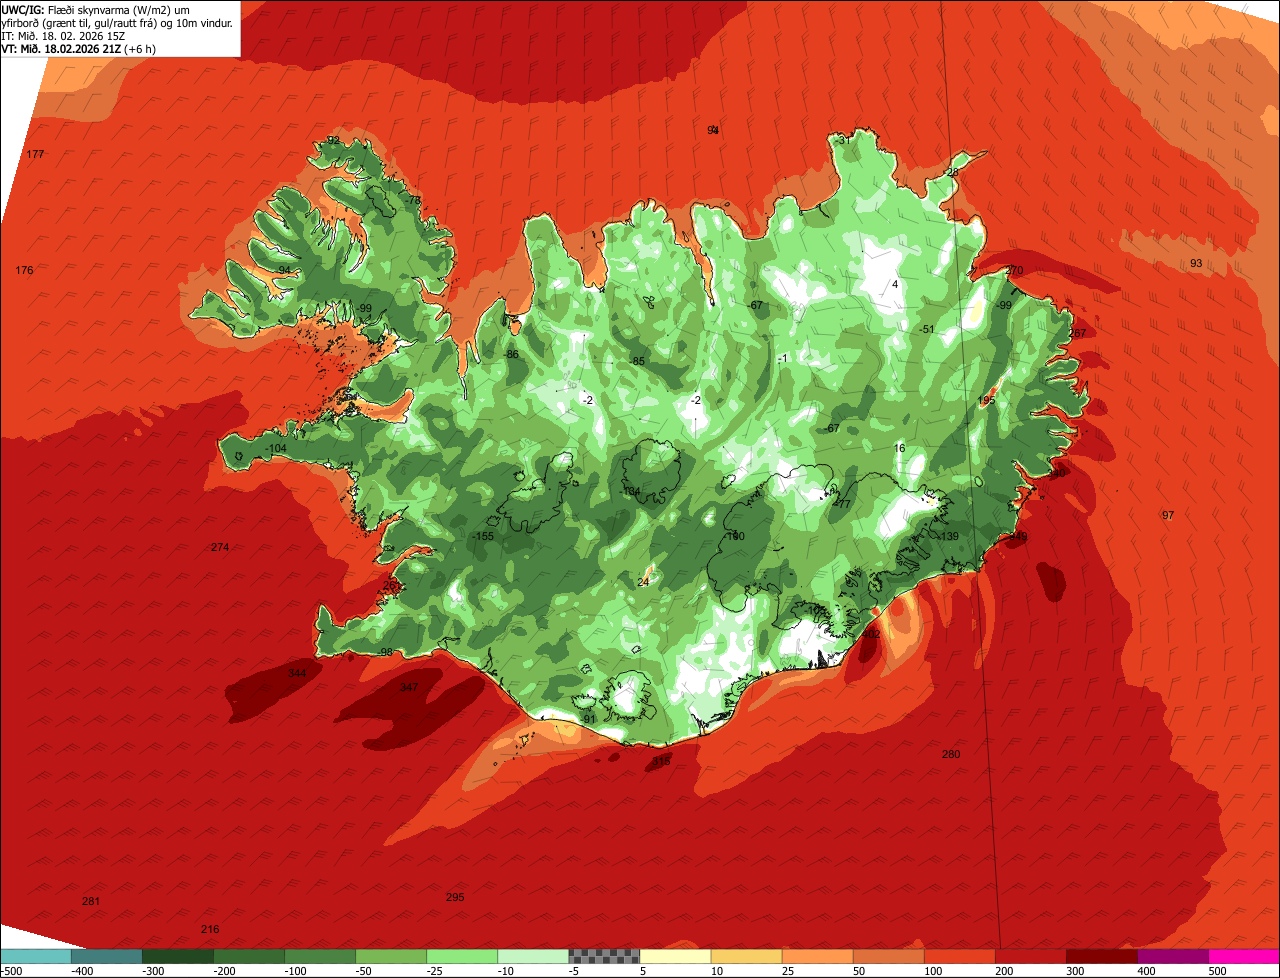The height and width of the screenshot is (978, 1280).
Task: Select the '115' value off the south coast
Action: tap(662, 762)
